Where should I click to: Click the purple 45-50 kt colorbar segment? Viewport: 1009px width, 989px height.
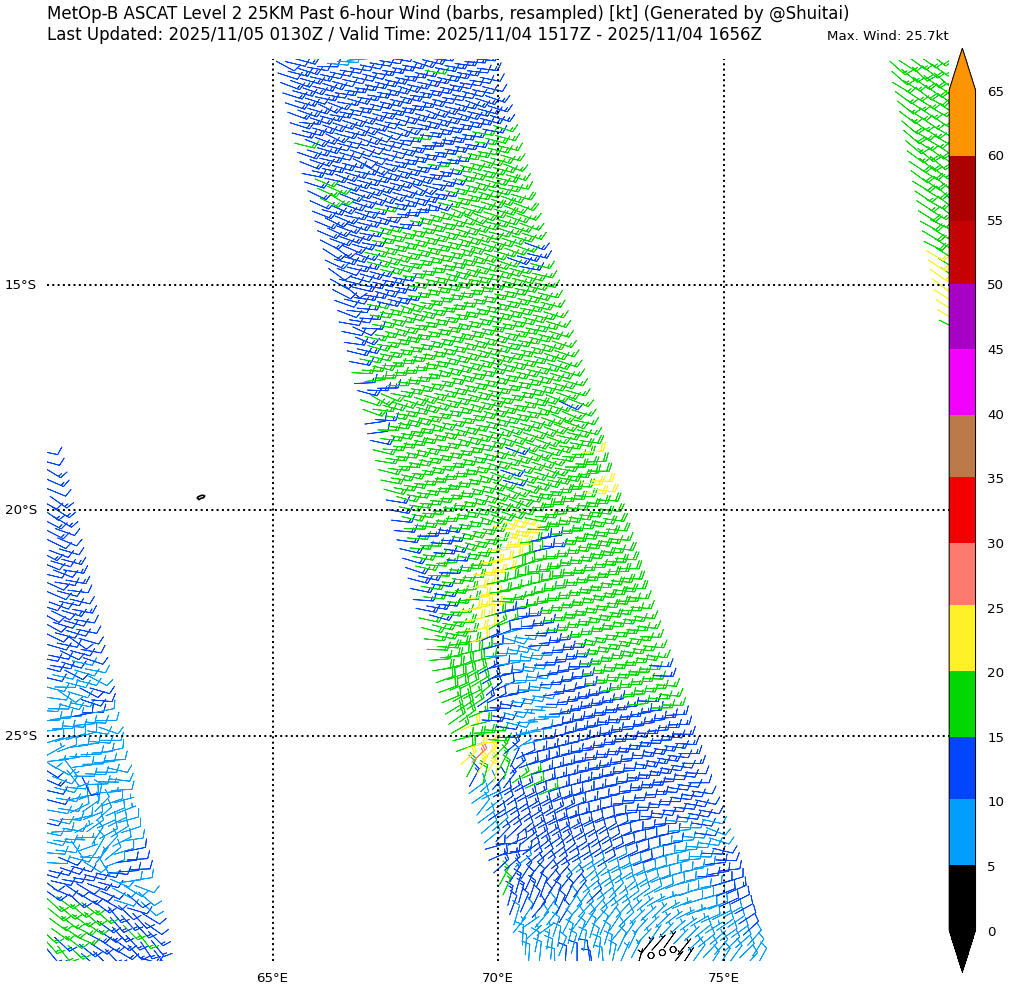(x=961, y=317)
